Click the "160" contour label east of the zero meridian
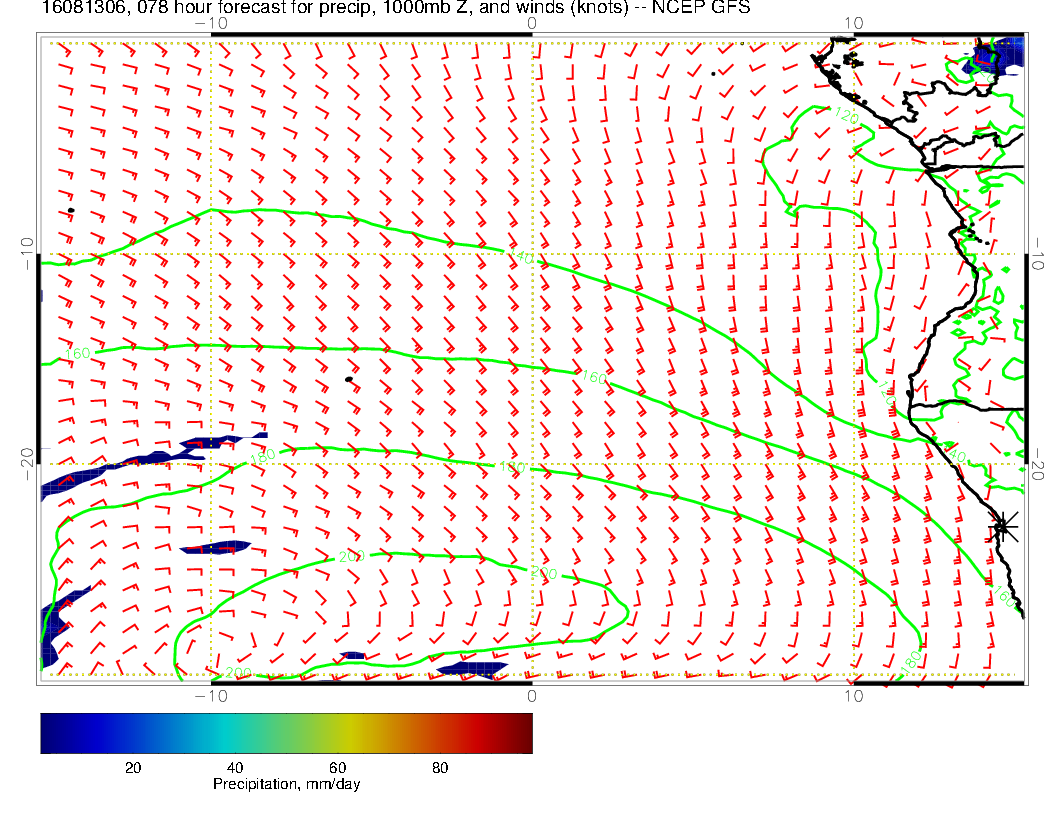 tap(594, 377)
